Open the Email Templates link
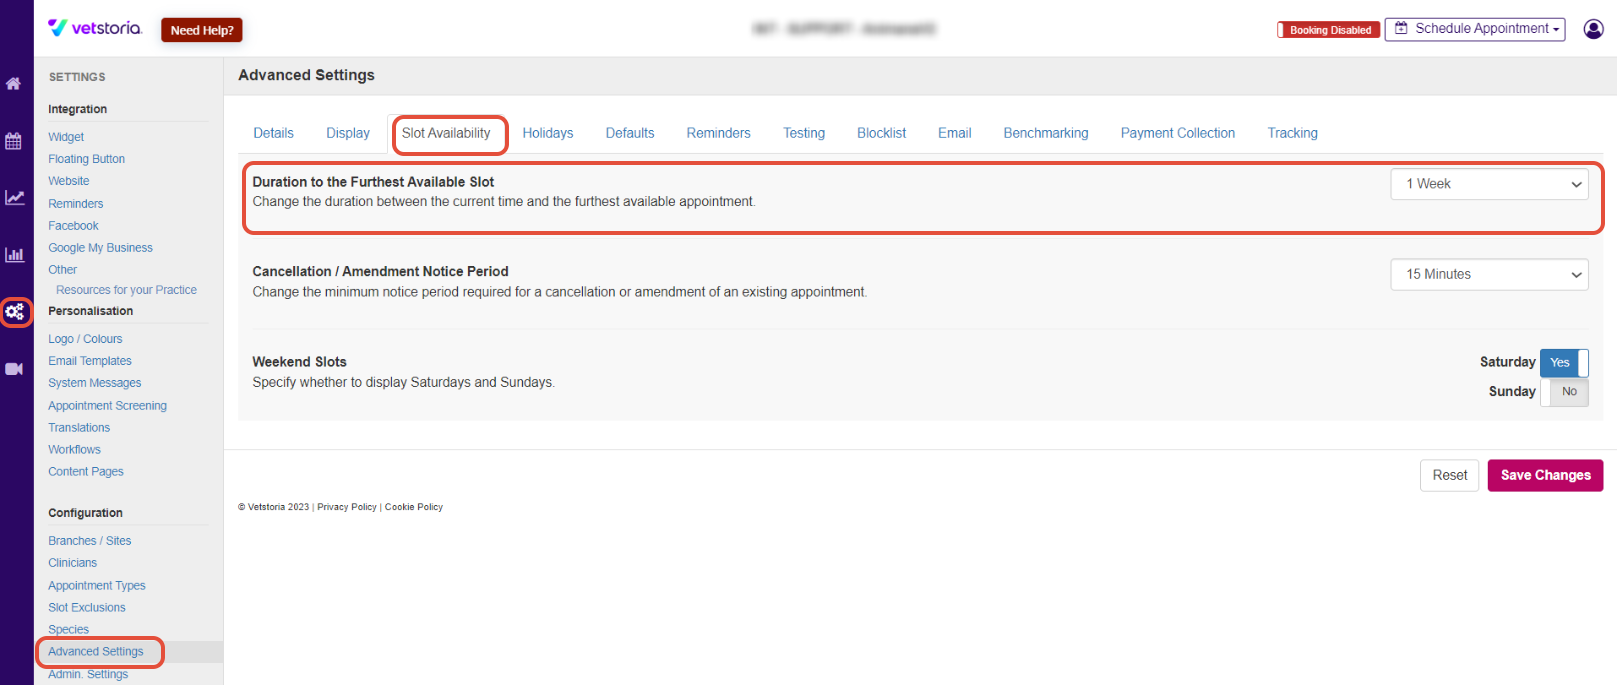Screen dimensions: 1617x685 click(x=90, y=361)
